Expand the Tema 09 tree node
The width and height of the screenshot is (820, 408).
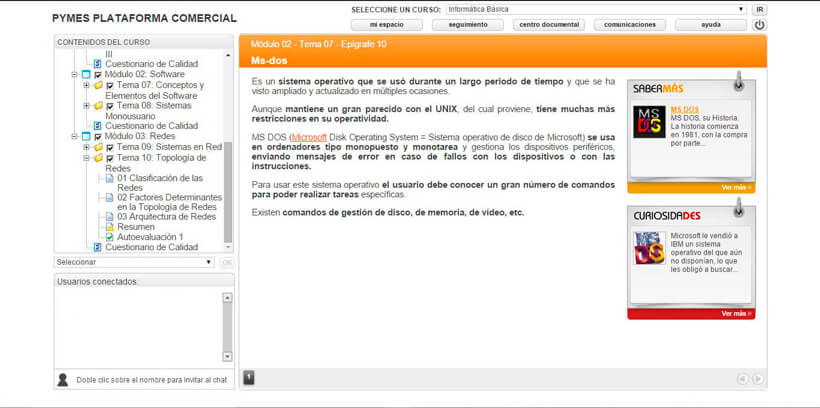pos(87,147)
